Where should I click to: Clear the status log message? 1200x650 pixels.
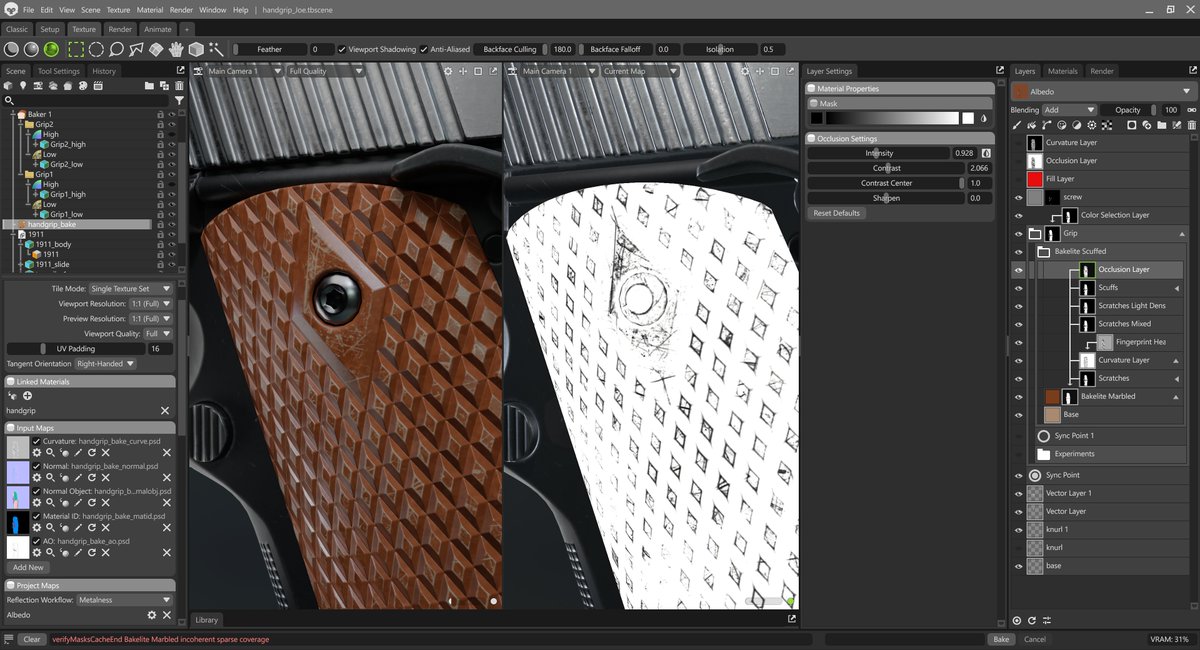point(32,639)
